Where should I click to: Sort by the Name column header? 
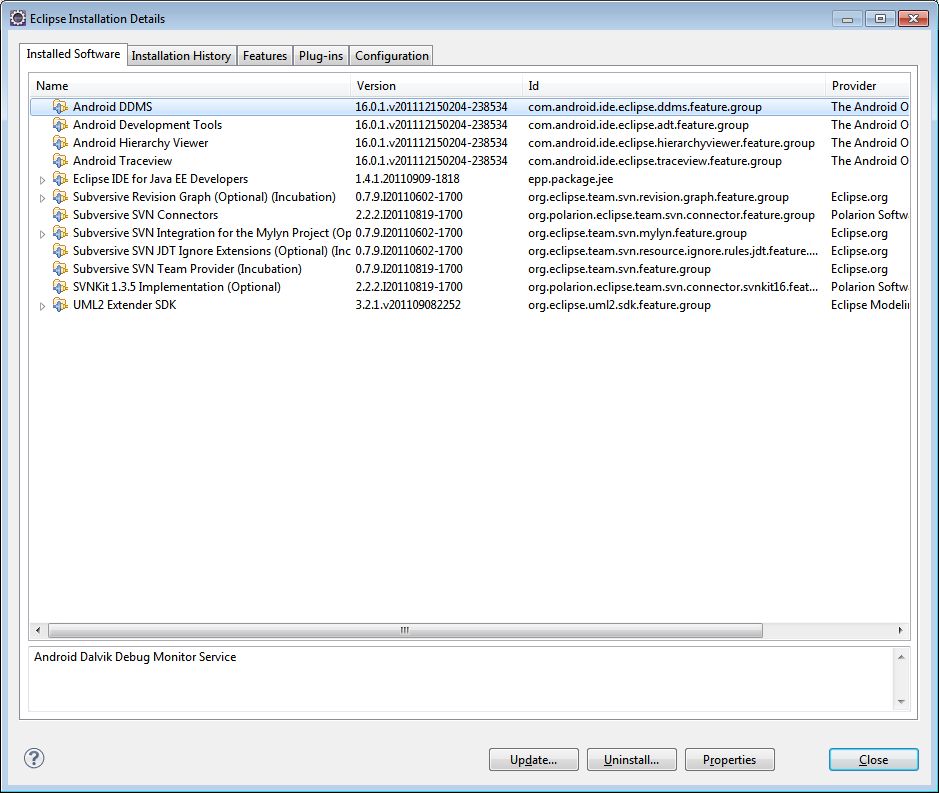click(x=190, y=86)
